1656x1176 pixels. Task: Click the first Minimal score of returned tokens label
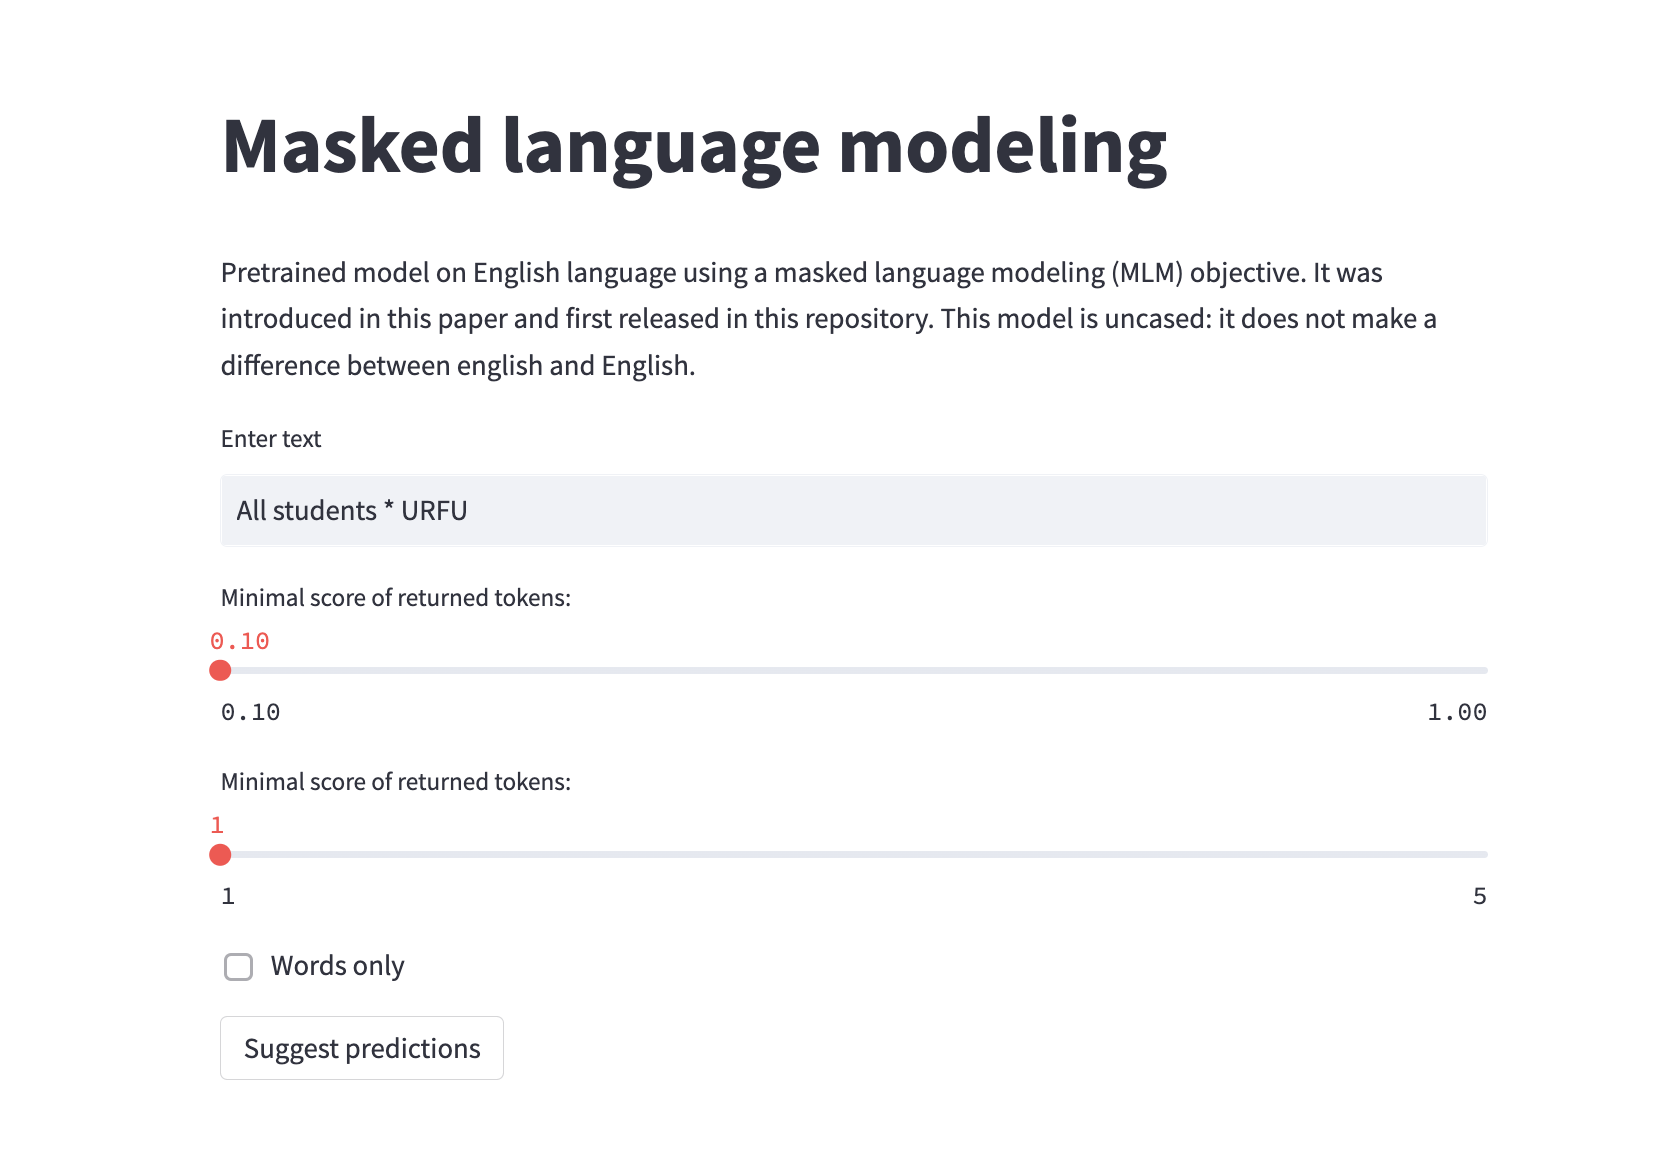click(x=396, y=598)
